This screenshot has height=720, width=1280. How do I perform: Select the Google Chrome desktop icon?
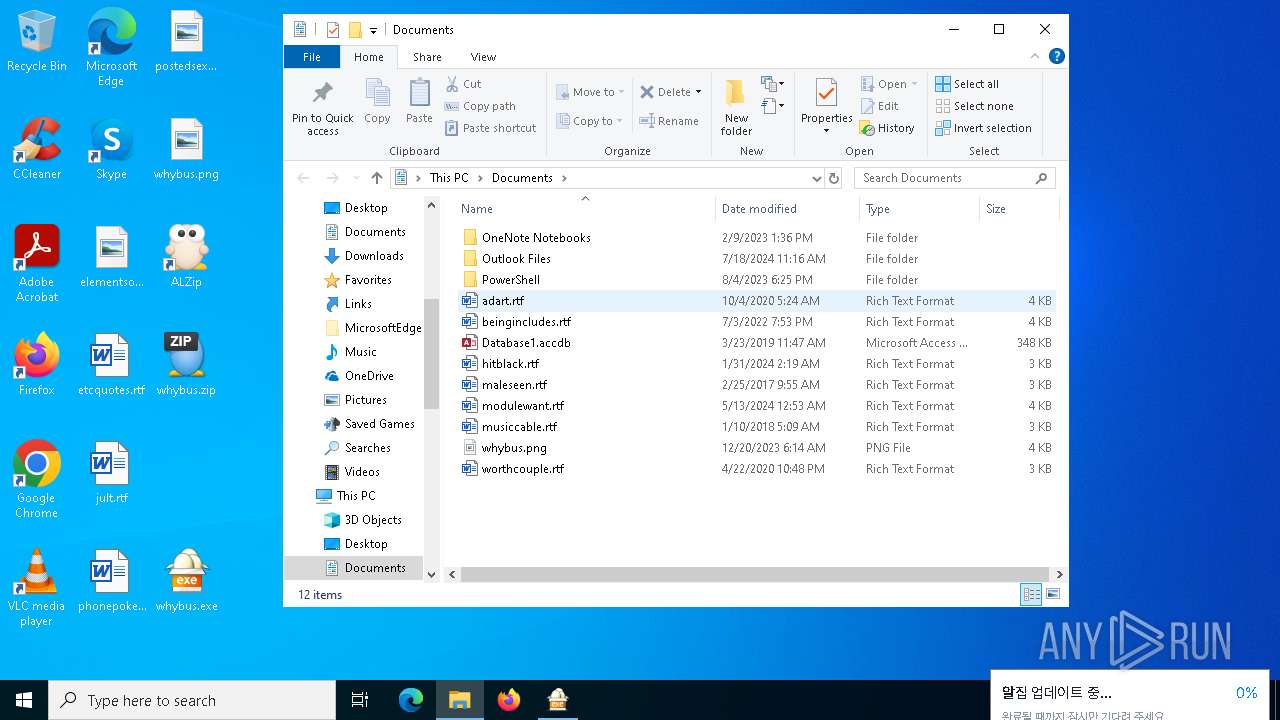pos(37,480)
